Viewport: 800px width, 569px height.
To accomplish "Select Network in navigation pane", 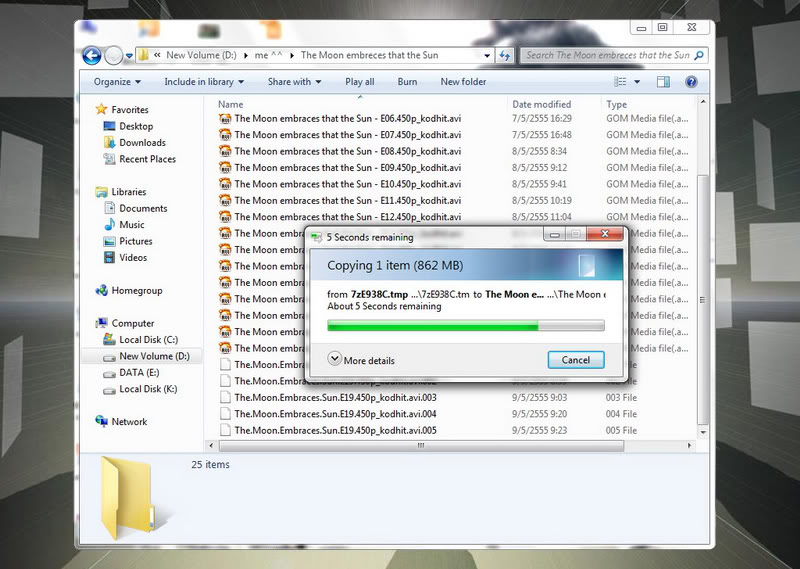I will tap(129, 422).
